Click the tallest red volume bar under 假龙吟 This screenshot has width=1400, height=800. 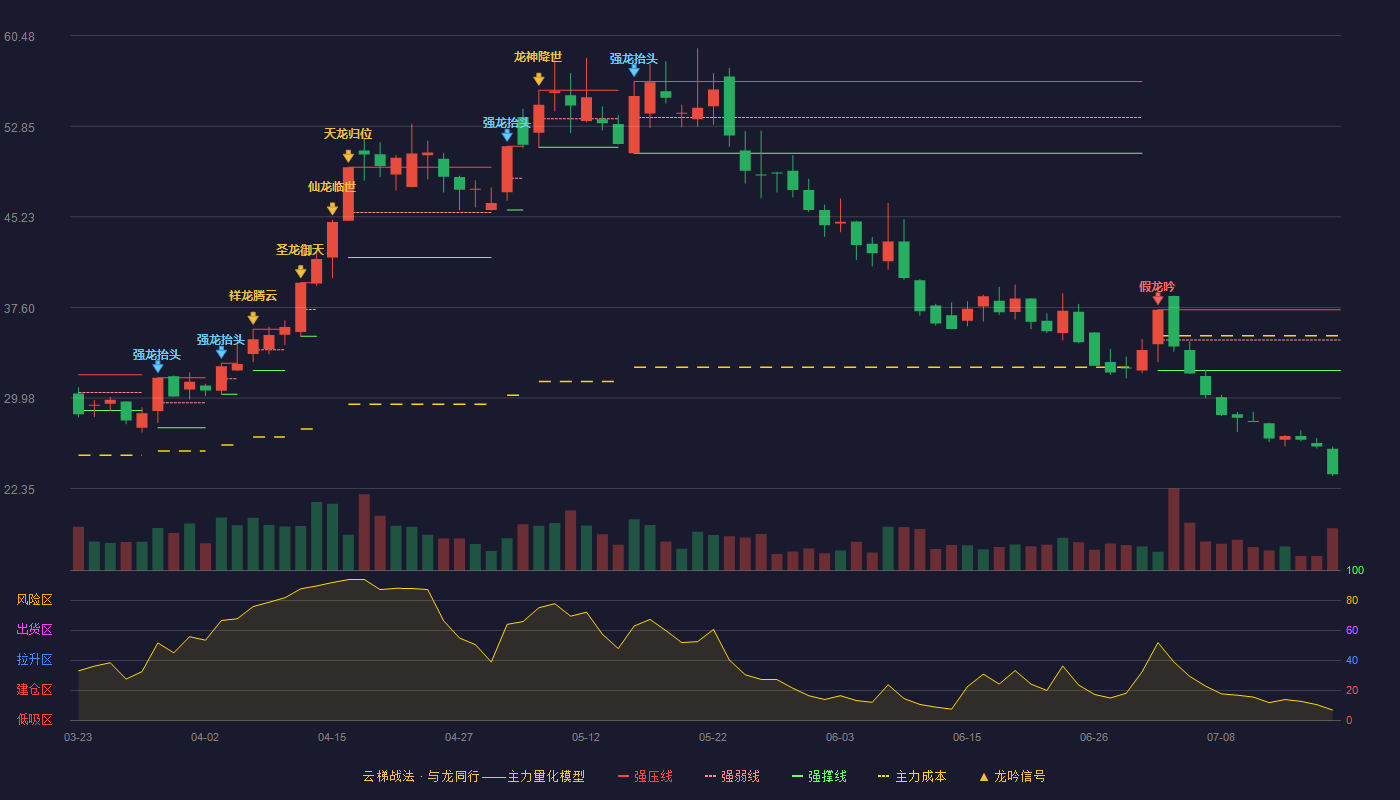(x=1174, y=529)
